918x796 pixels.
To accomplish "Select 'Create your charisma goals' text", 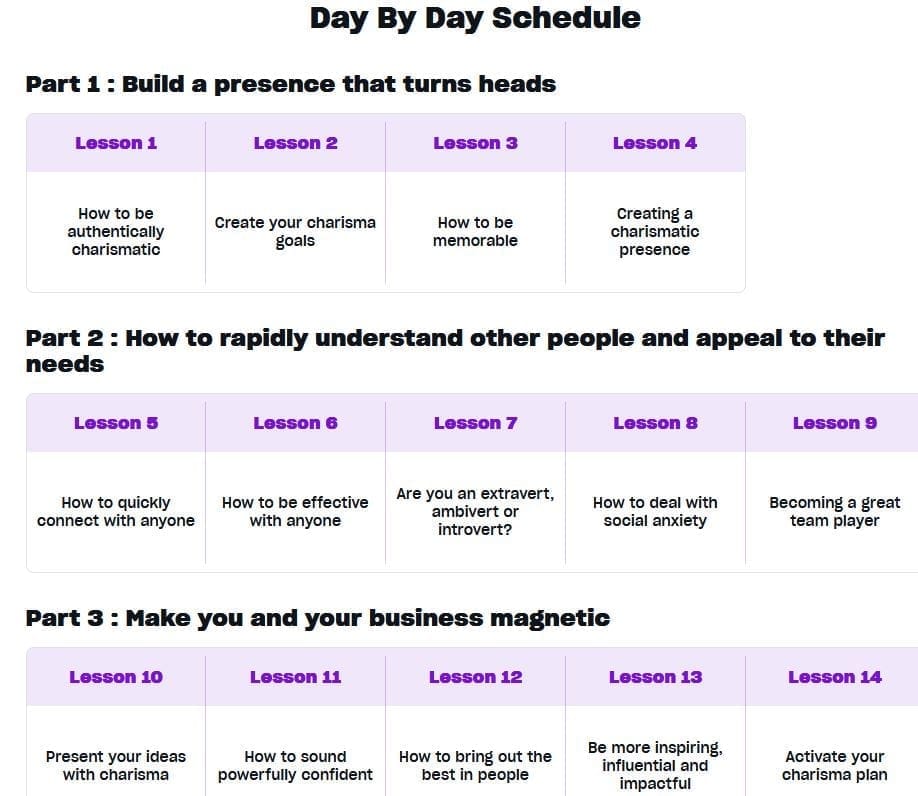I will (x=295, y=232).
